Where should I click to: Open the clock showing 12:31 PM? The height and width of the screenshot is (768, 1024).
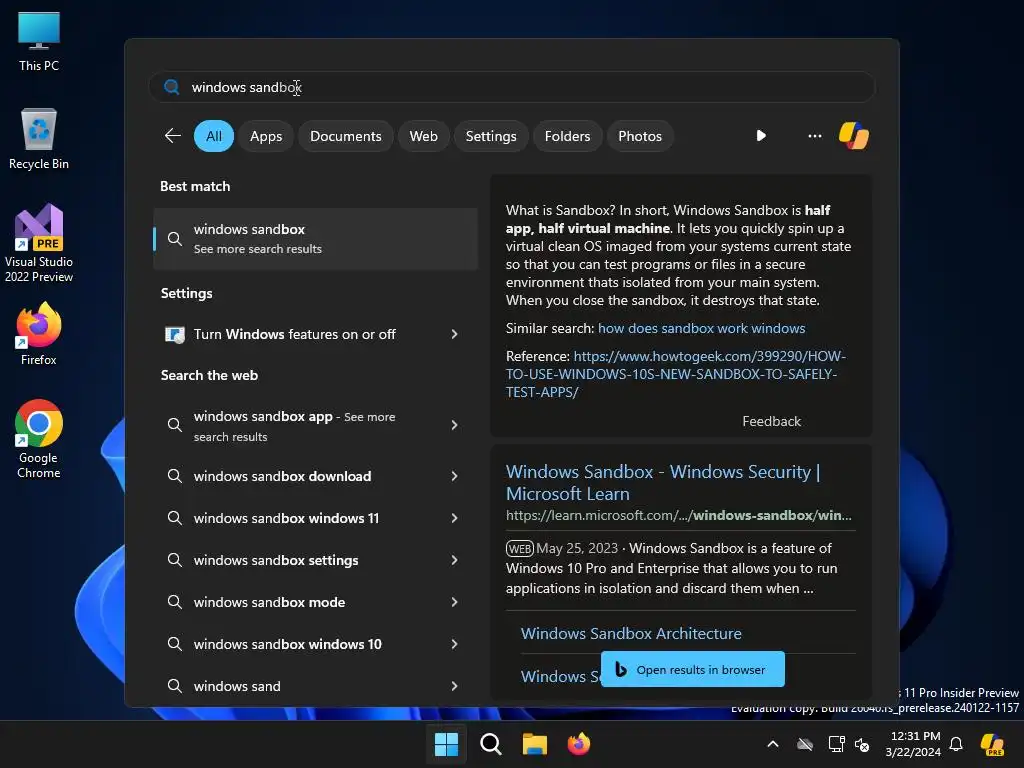914,744
